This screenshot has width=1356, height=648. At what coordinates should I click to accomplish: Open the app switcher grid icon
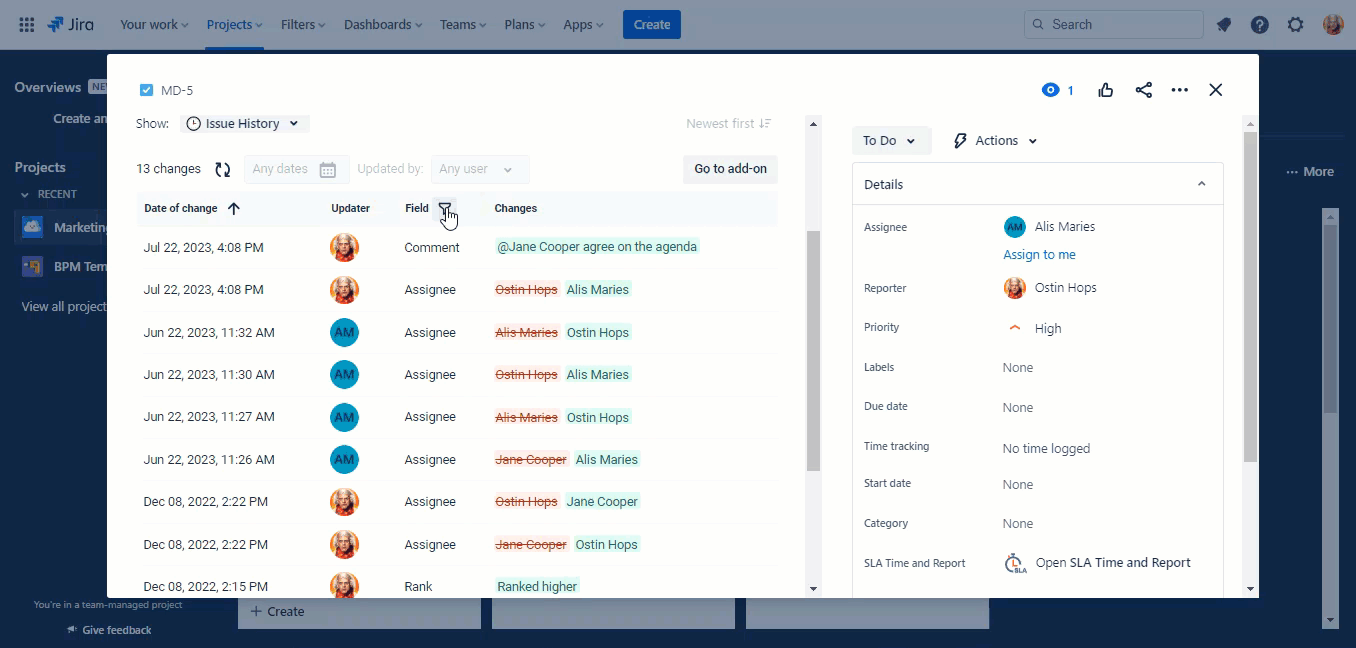point(27,24)
